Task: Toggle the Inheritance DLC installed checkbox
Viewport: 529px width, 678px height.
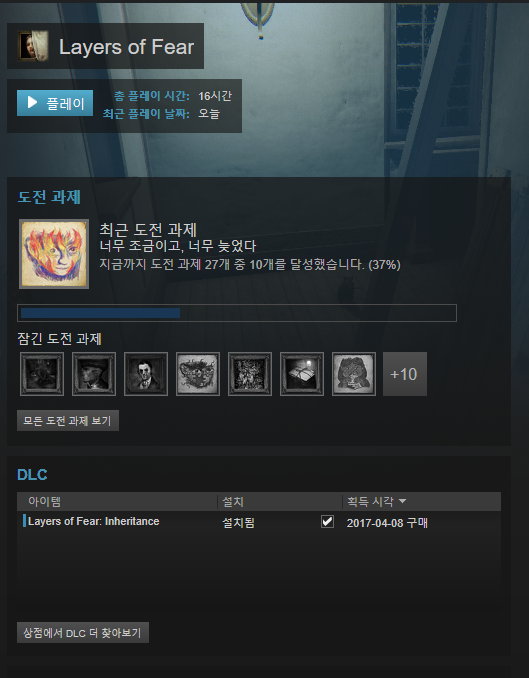Action: (x=327, y=521)
